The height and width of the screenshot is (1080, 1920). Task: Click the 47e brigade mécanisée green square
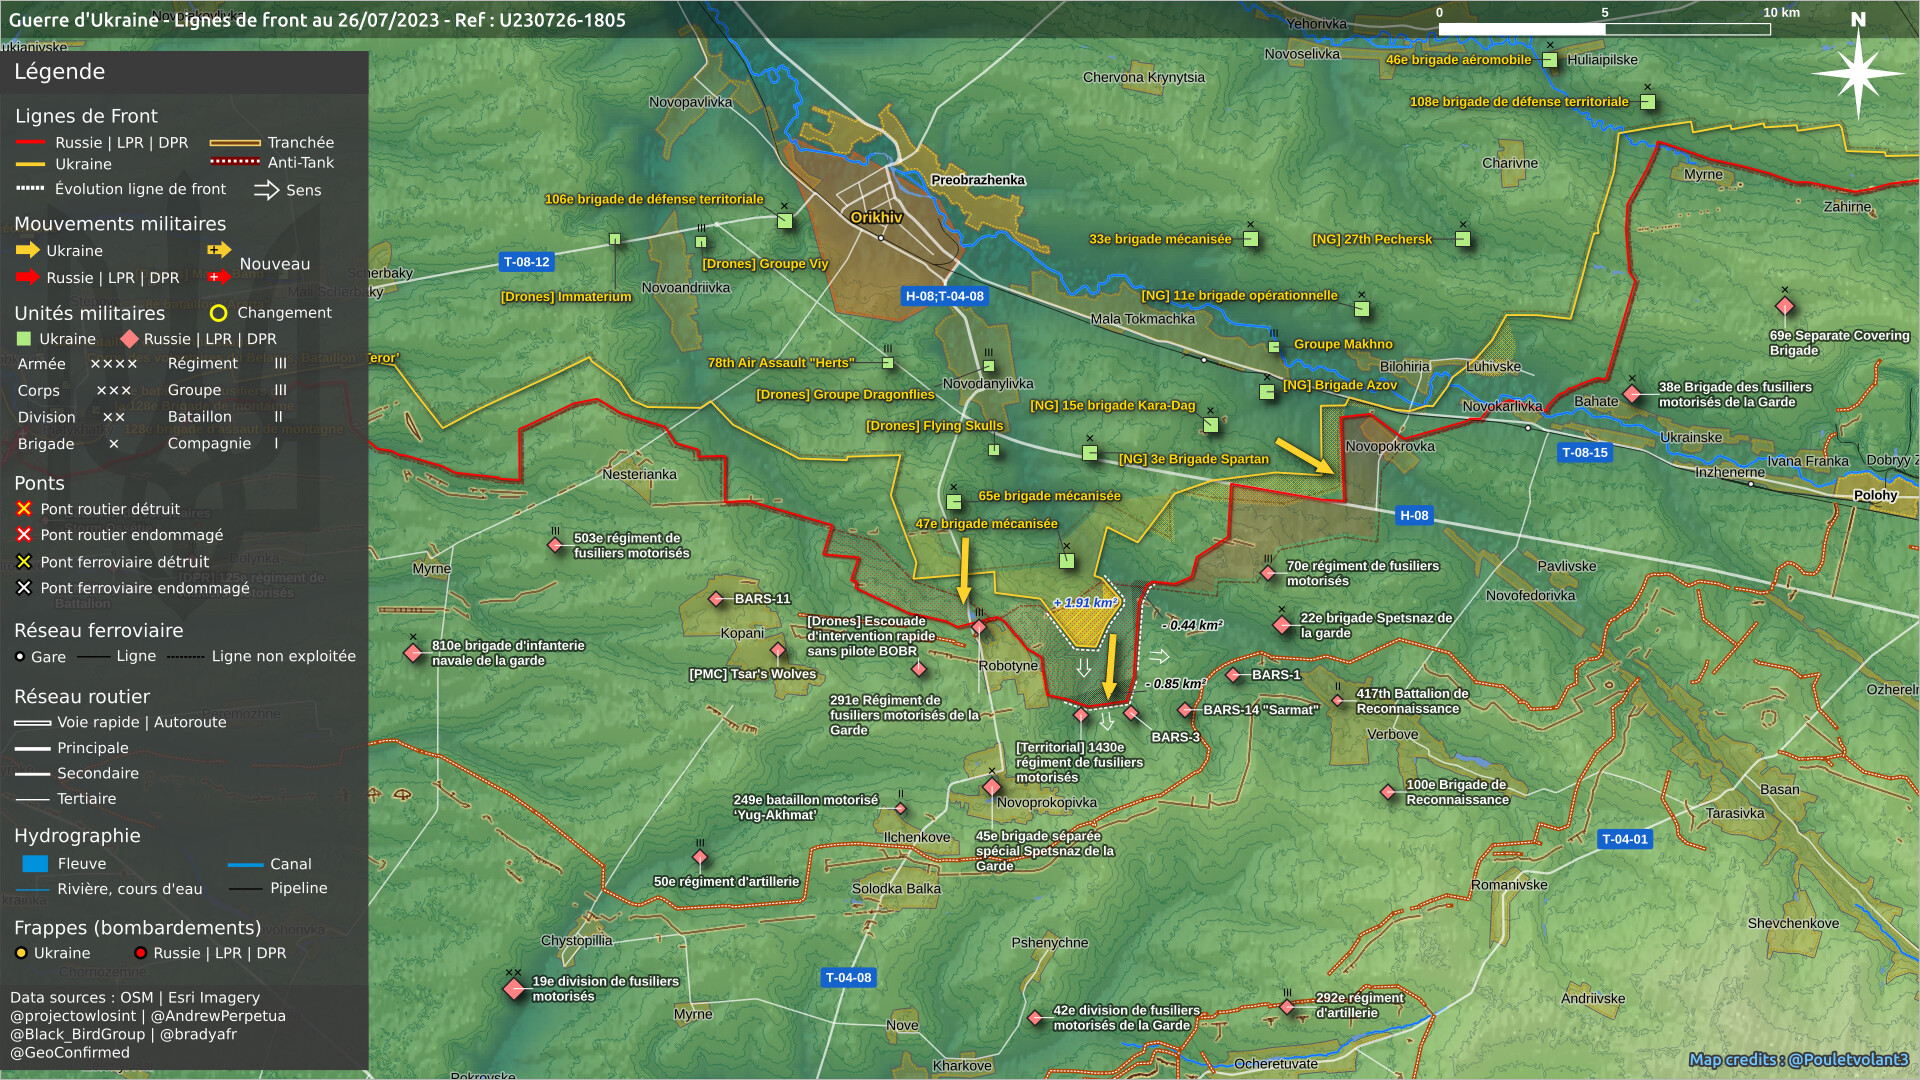click(1067, 561)
